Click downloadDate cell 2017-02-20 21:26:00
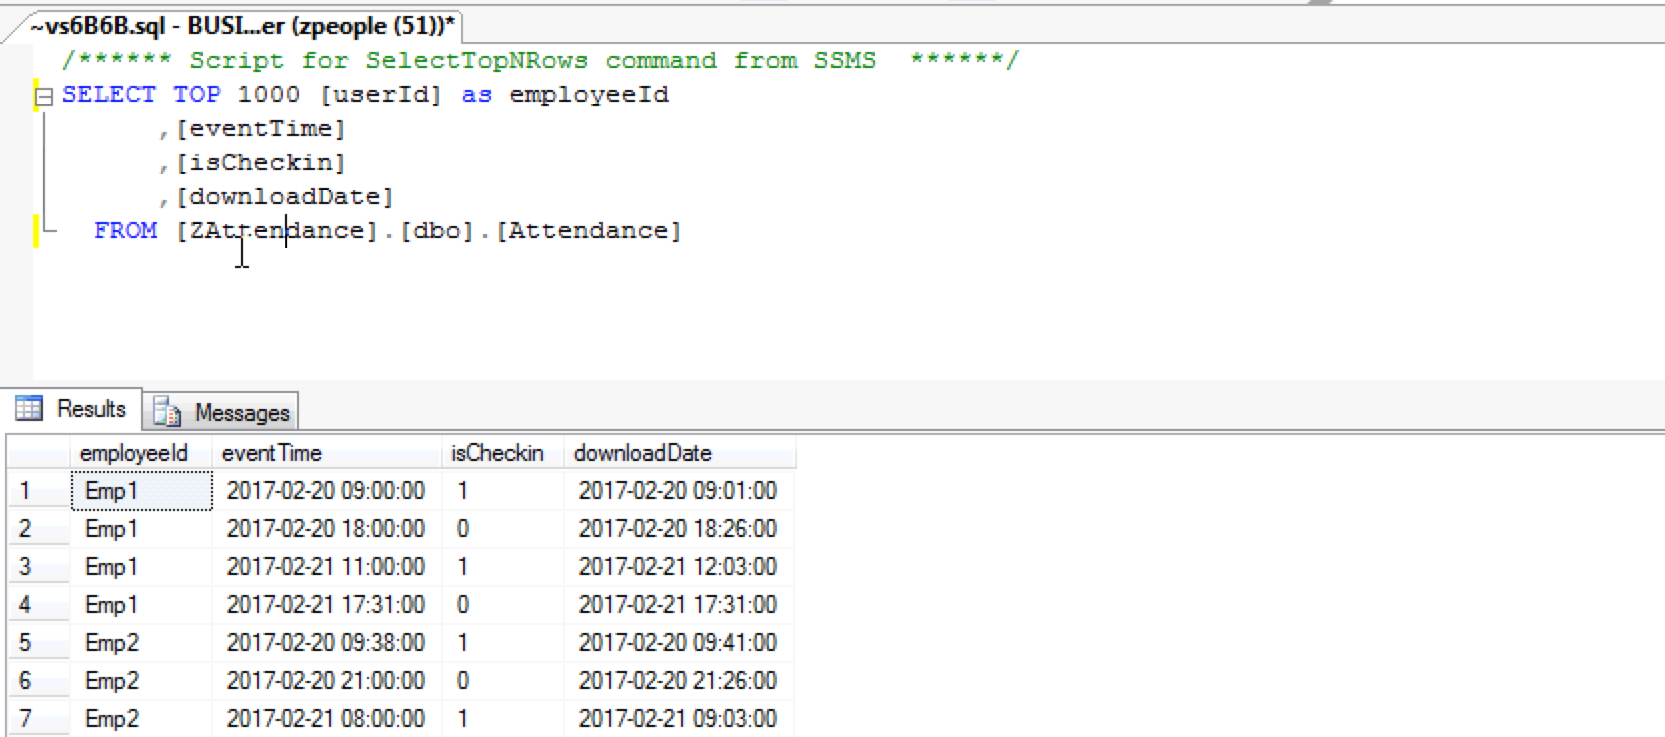The width and height of the screenshot is (1665, 737). click(679, 681)
